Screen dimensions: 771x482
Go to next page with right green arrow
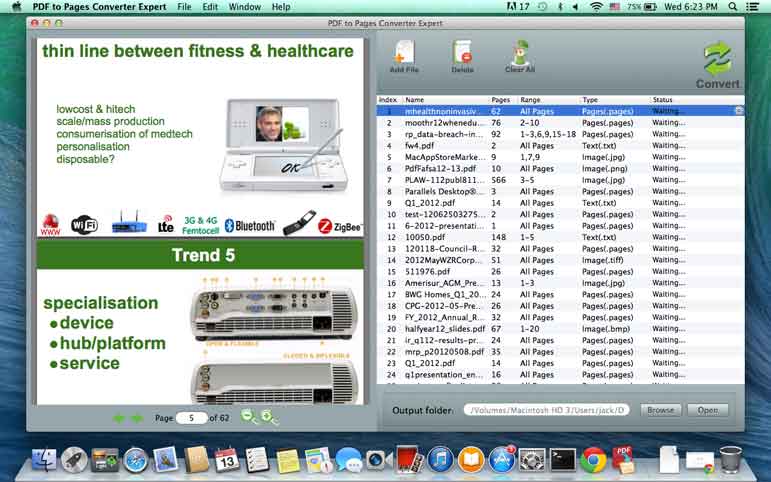(x=137, y=418)
